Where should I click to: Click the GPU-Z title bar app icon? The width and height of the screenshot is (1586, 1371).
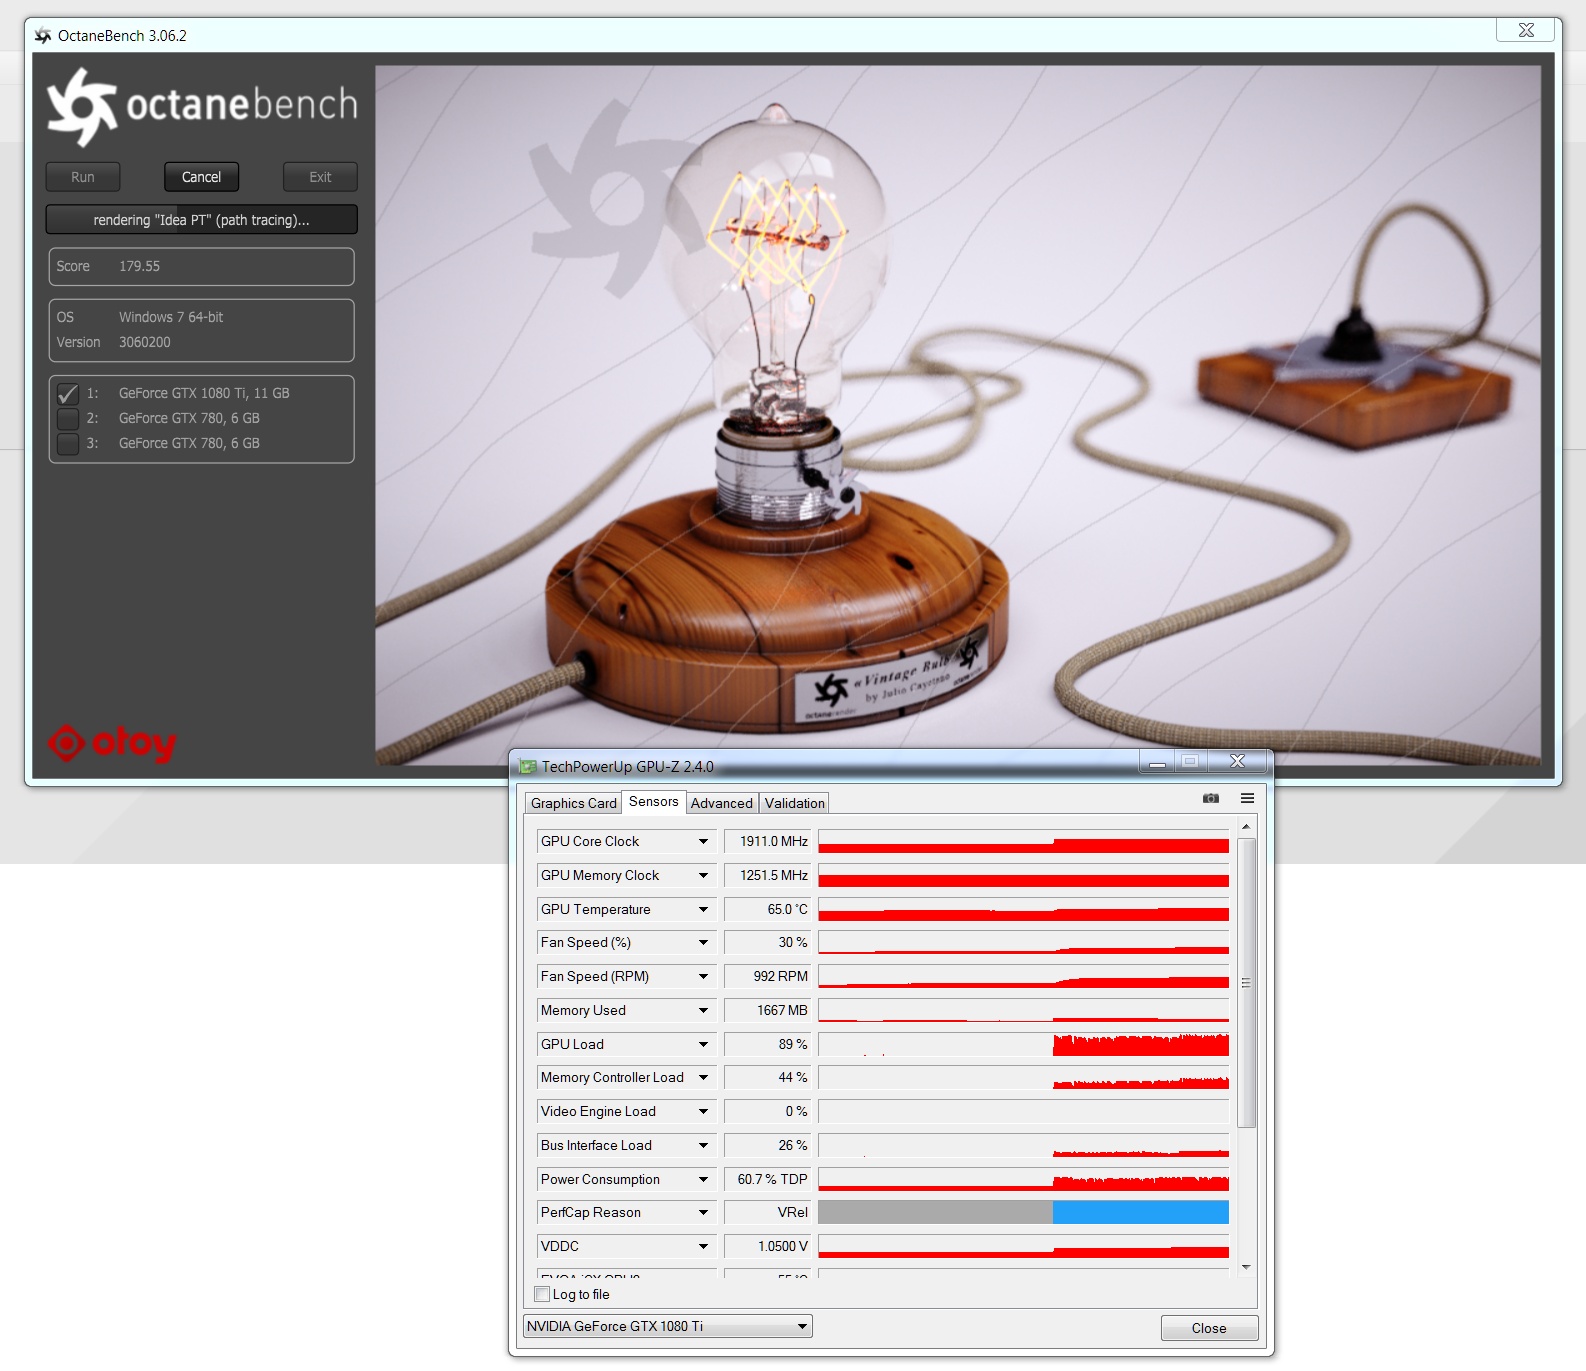point(528,767)
